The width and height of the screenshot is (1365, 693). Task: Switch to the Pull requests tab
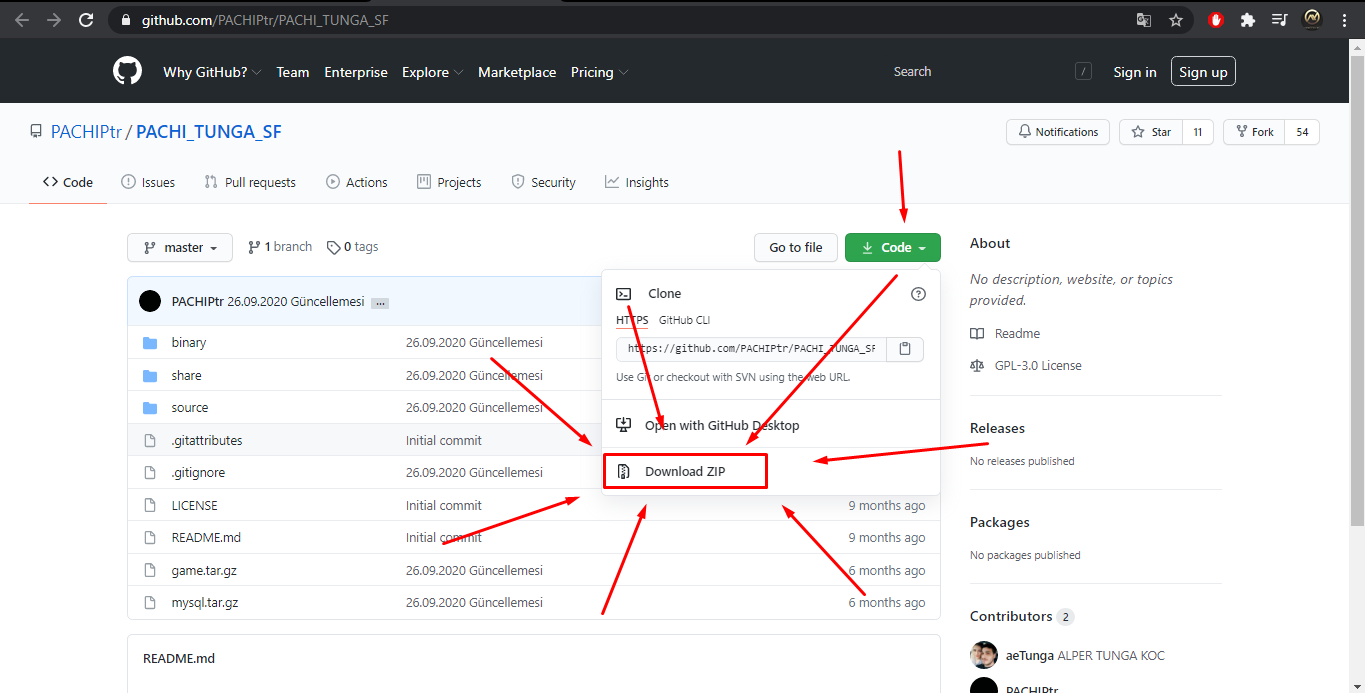point(250,182)
